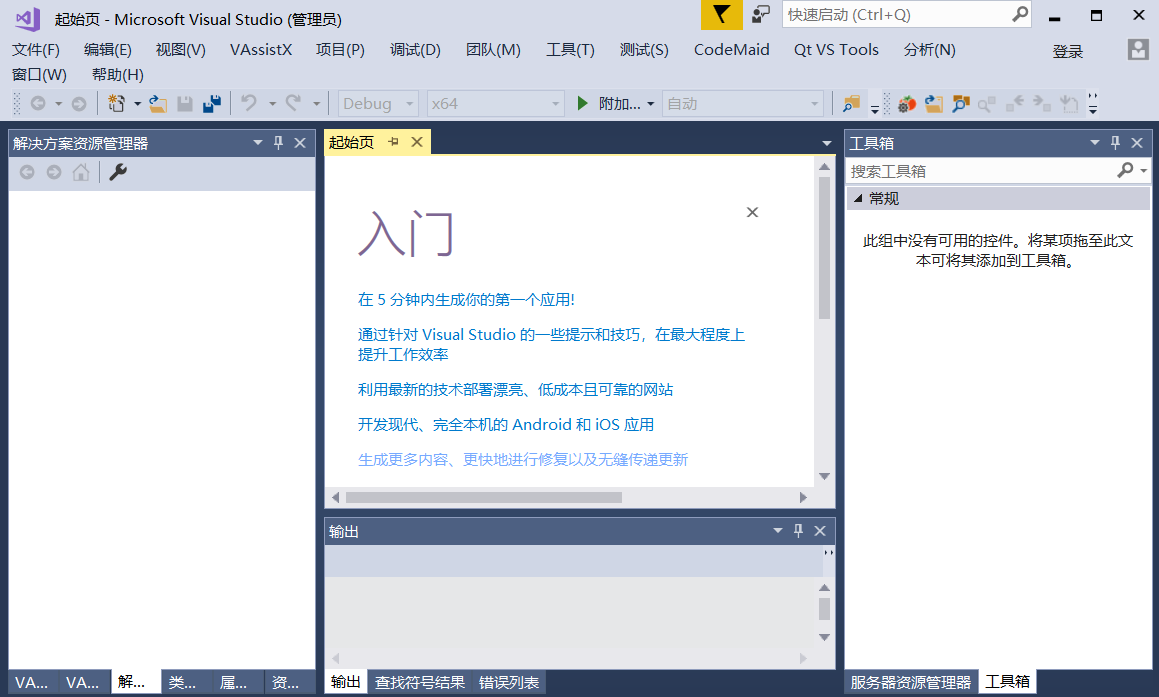Collapse the 常规 toolbox group
The width and height of the screenshot is (1159, 697).
click(x=858, y=198)
